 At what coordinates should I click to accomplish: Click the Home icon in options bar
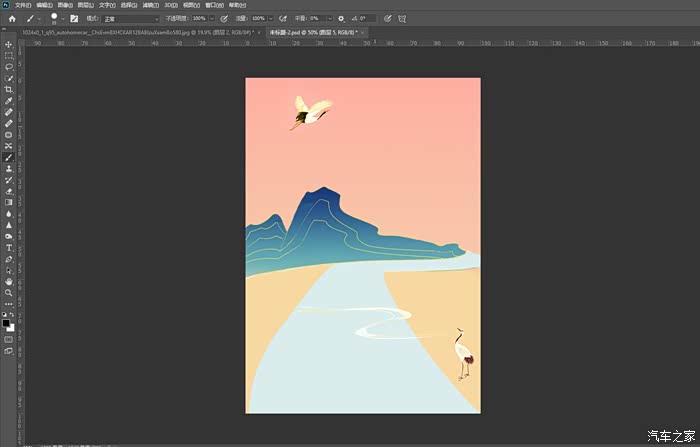pyautogui.click(x=12, y=18)
